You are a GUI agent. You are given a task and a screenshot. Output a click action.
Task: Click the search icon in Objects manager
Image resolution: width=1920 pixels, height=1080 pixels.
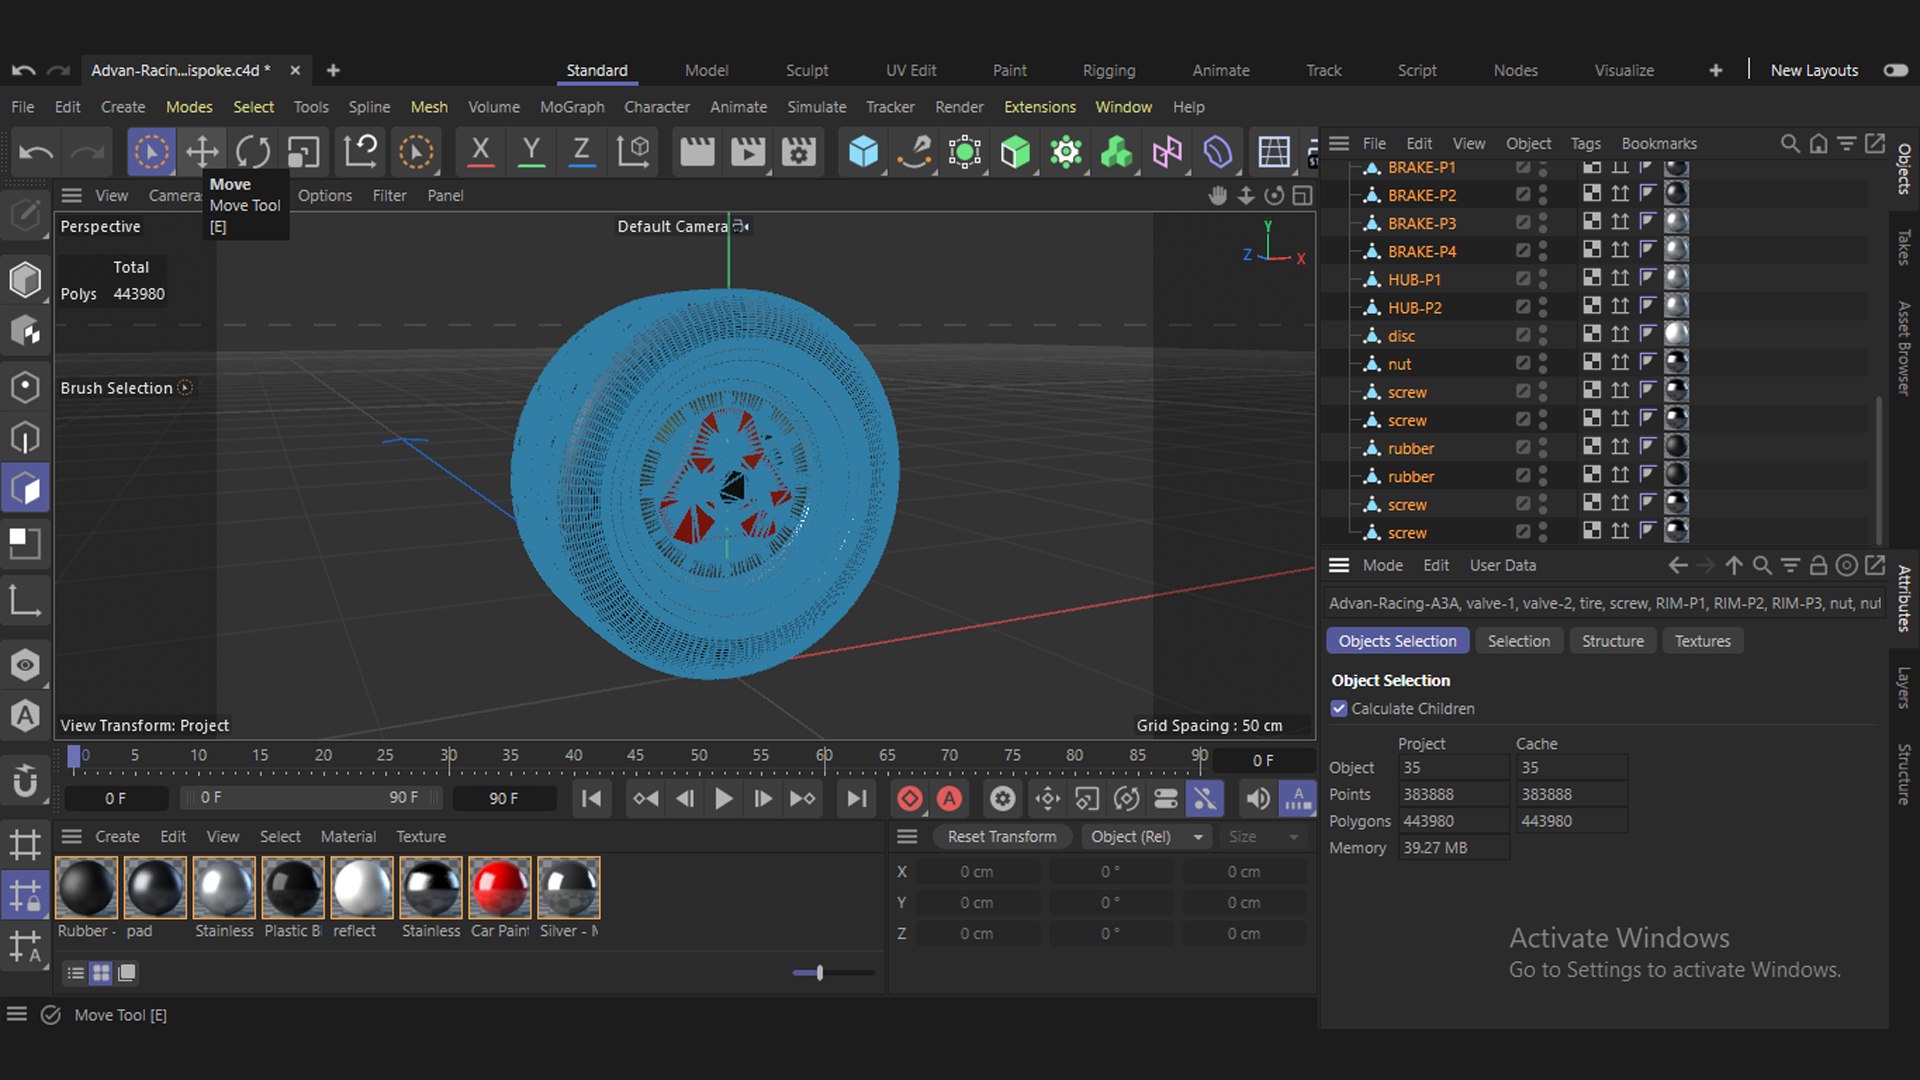[1790, 144]
